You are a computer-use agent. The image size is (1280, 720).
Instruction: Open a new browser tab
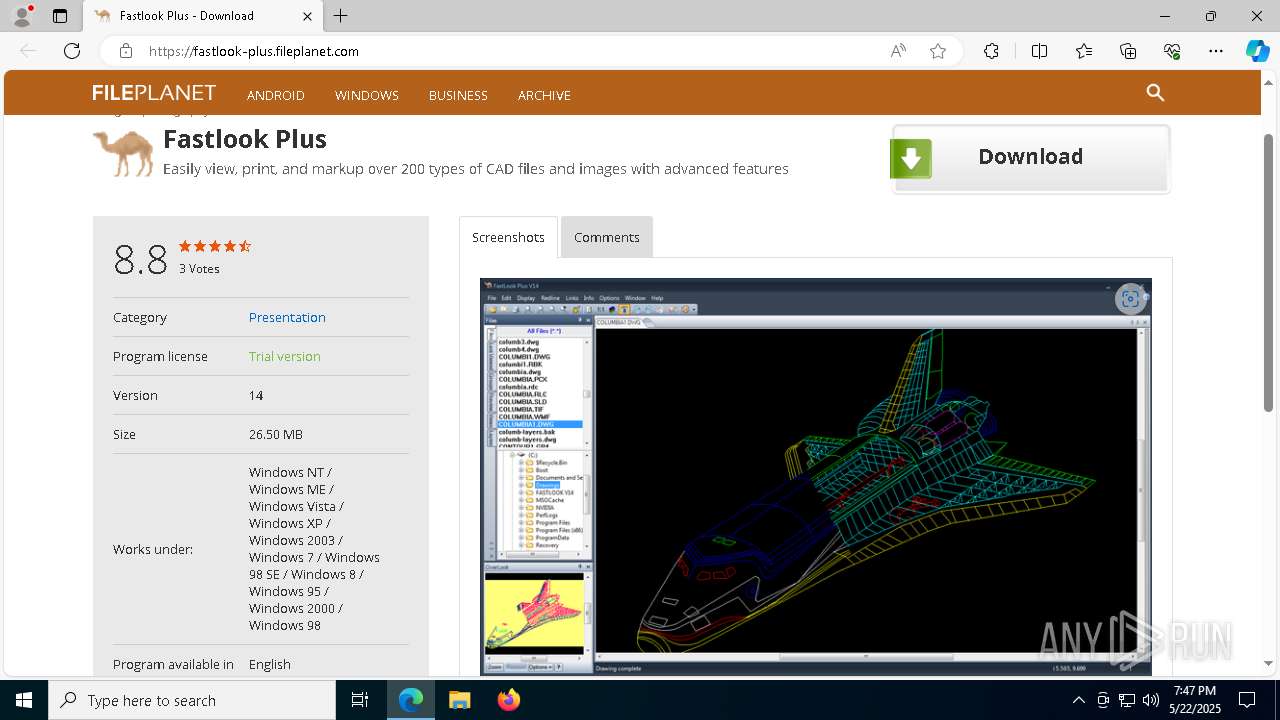tap(341, 16)
